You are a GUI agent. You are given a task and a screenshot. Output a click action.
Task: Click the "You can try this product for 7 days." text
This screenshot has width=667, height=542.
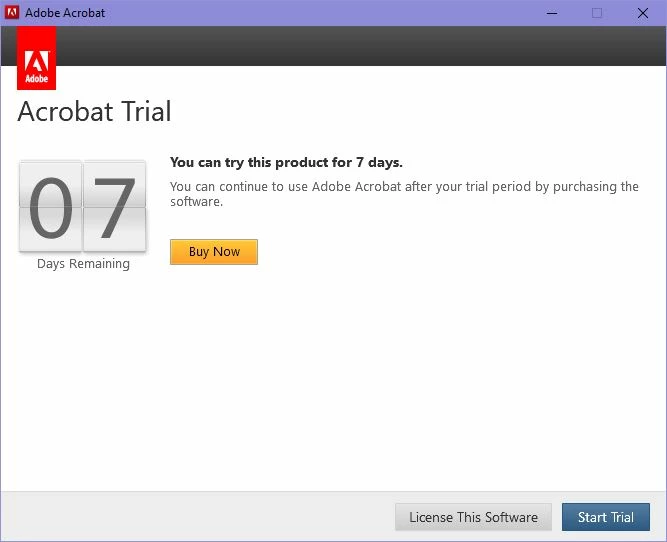[x=286, y=162]
